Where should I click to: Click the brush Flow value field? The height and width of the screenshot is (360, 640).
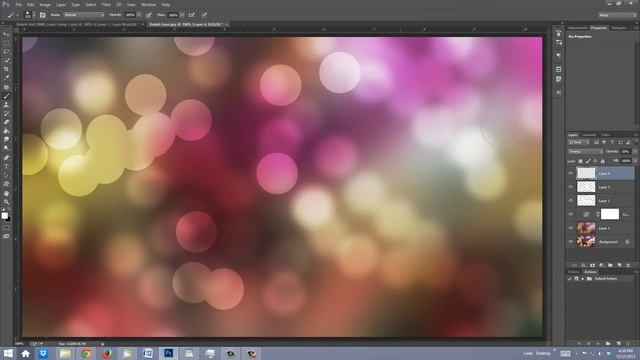(x=173, y=15)
